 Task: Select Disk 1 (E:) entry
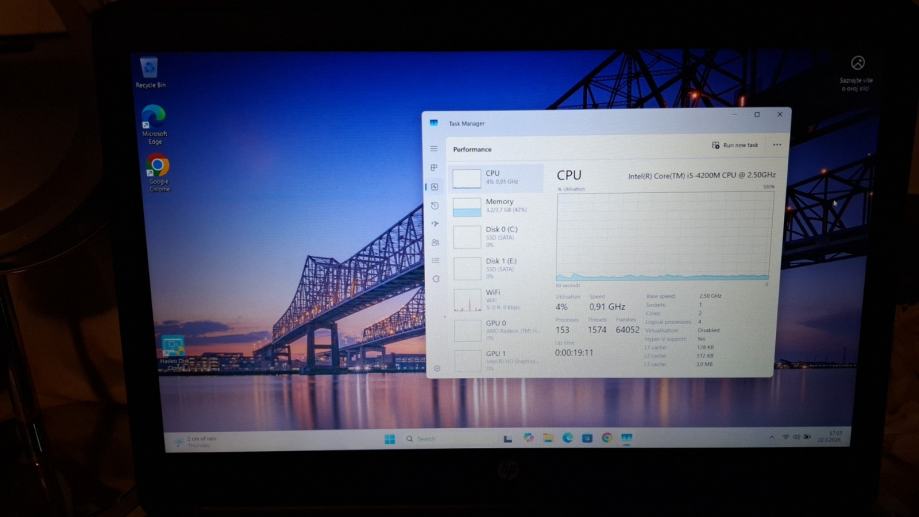pos(496,268)
